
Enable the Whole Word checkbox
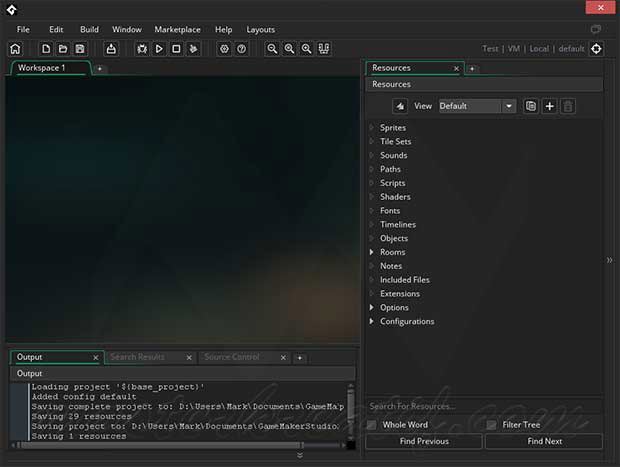372,425
